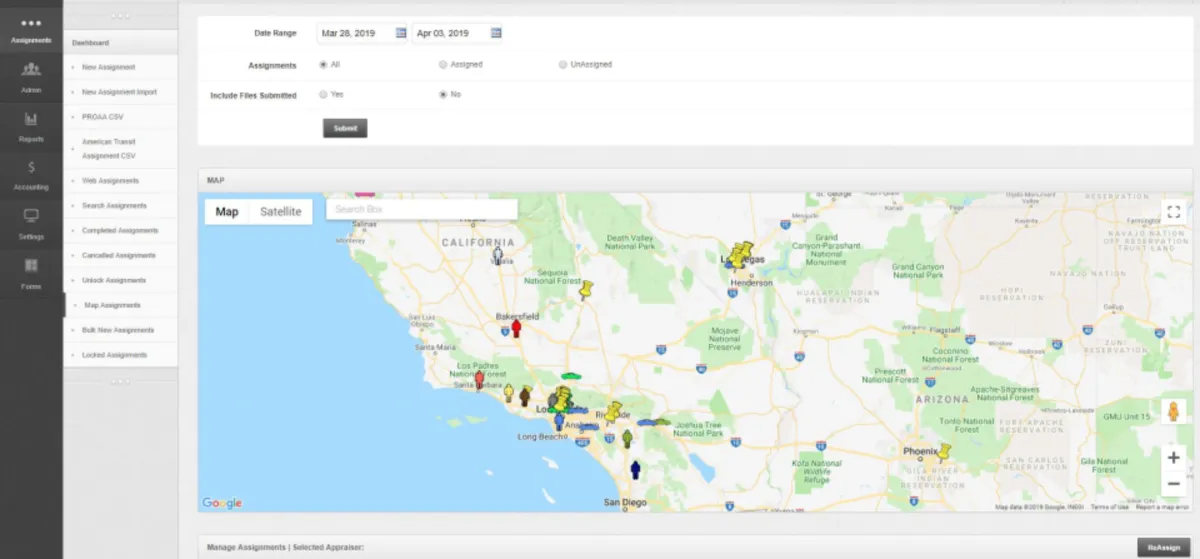The height and width of the screenshot is (559, 1200).
Task: Open calendar picker for Apr 03, 2019
Action: (496, 33)
